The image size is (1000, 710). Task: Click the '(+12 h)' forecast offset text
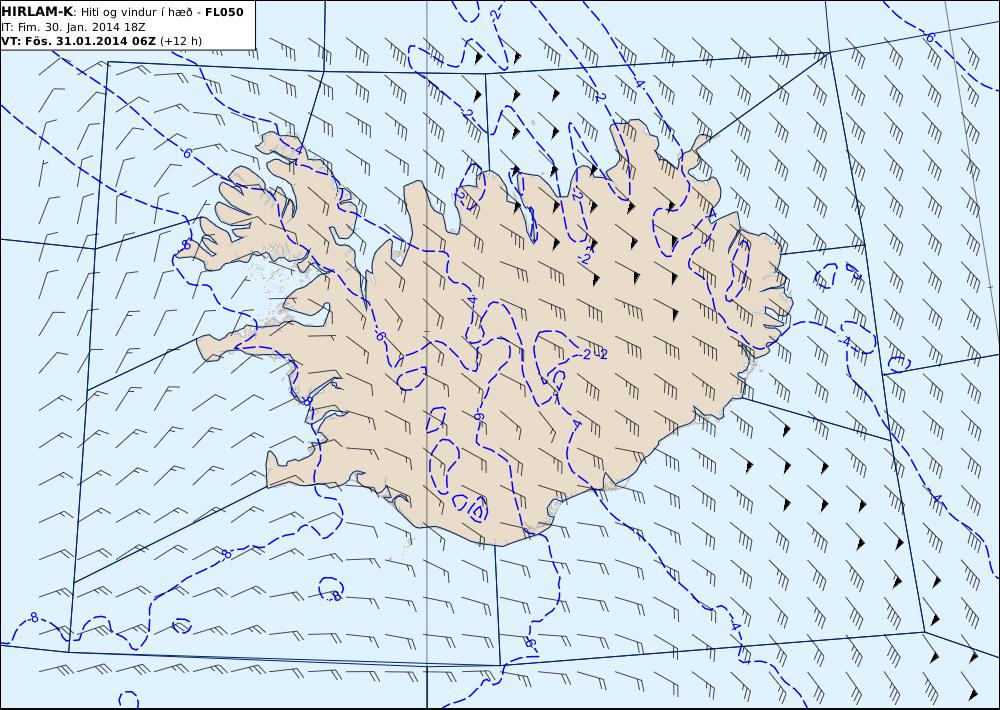[x=180, y=41]
